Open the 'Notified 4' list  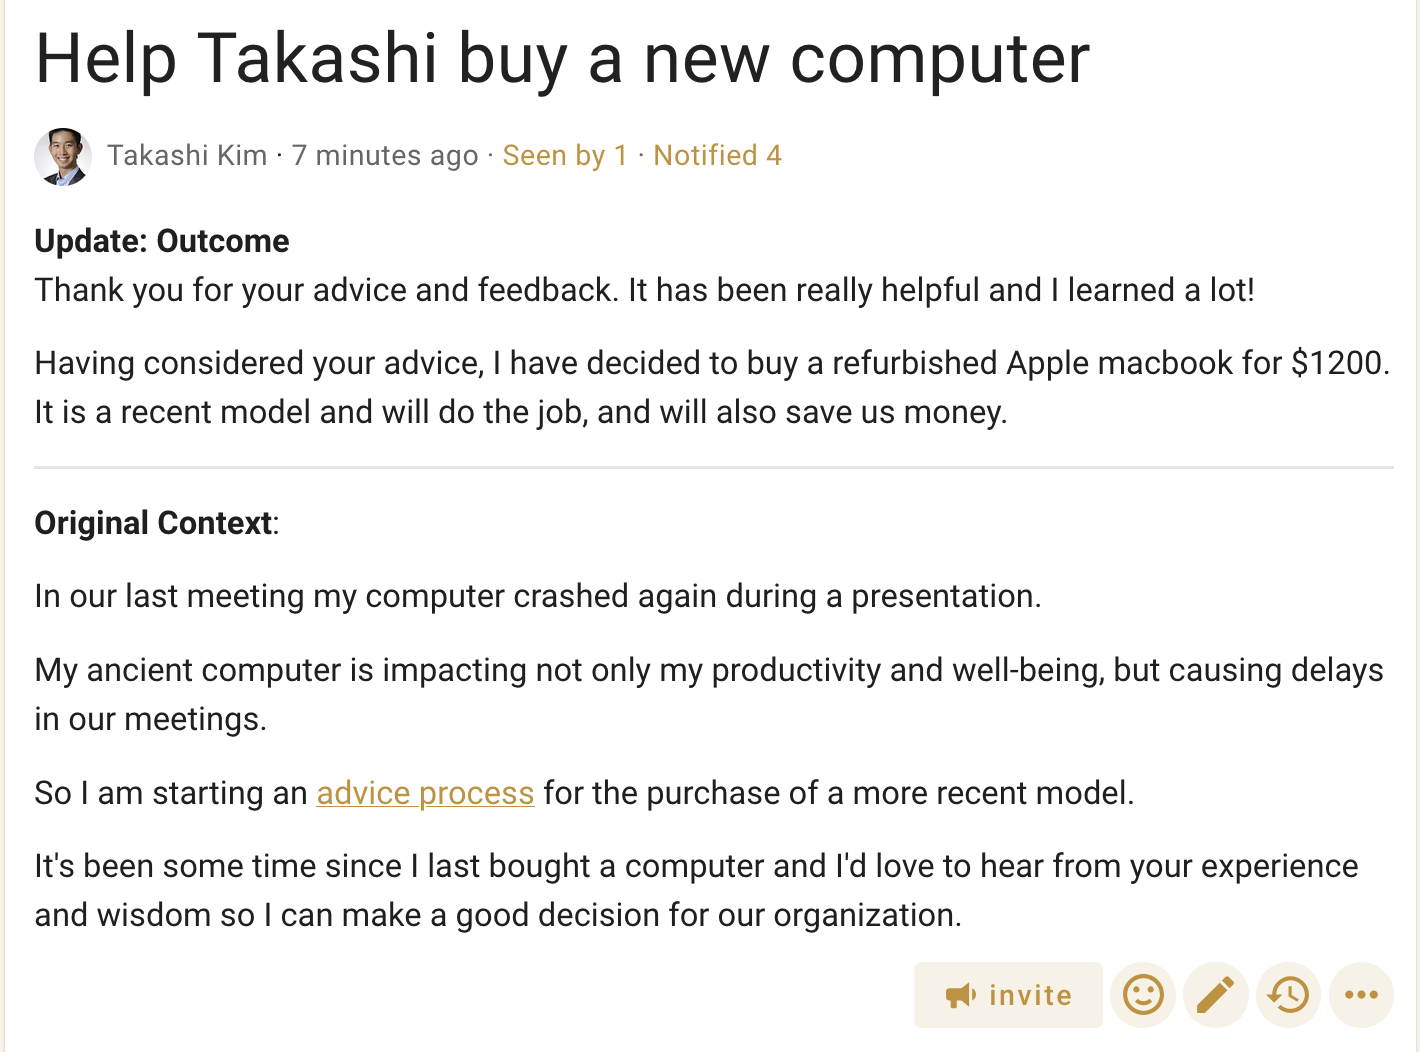717,156
